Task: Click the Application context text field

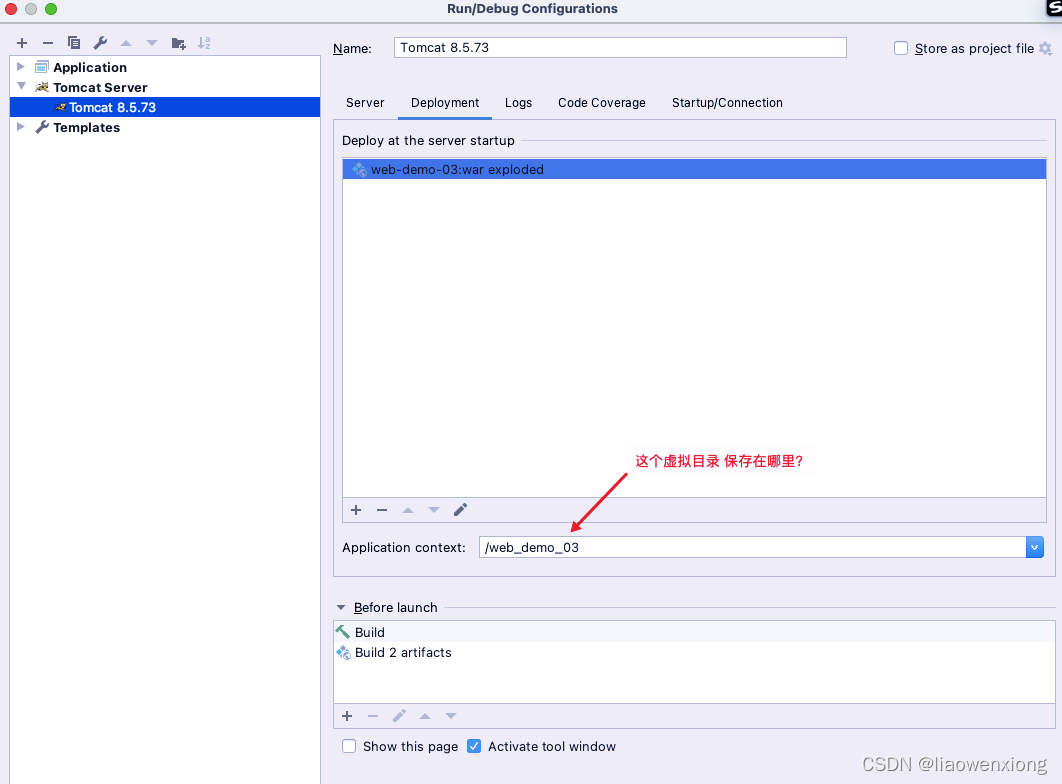Action: pyautogui.click(x=752, y=547)
